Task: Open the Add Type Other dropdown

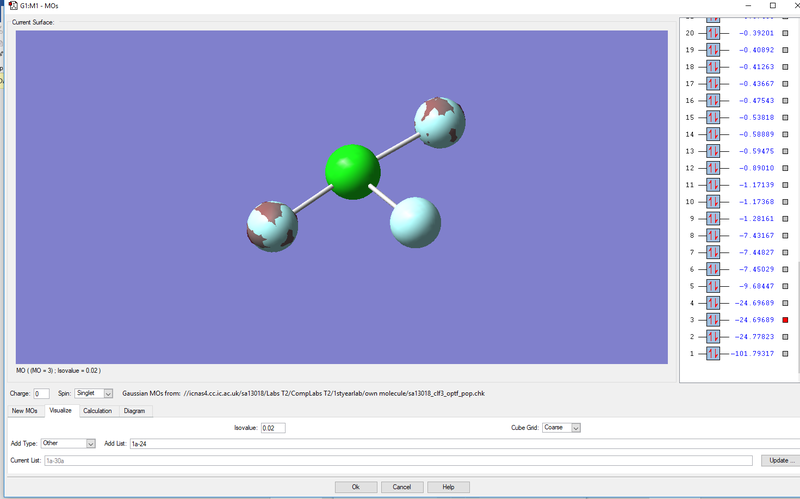Action: (90, 443)
